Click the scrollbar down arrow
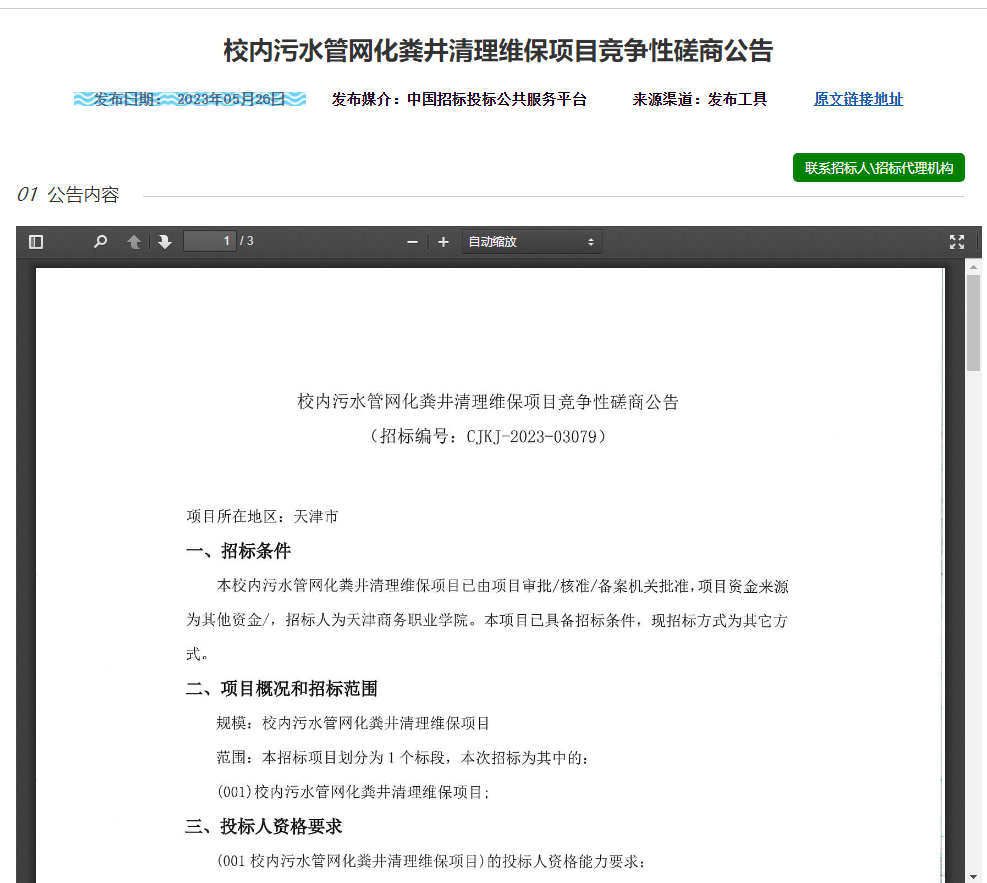This screenshot has height=883, width=987. pos(973,876)
